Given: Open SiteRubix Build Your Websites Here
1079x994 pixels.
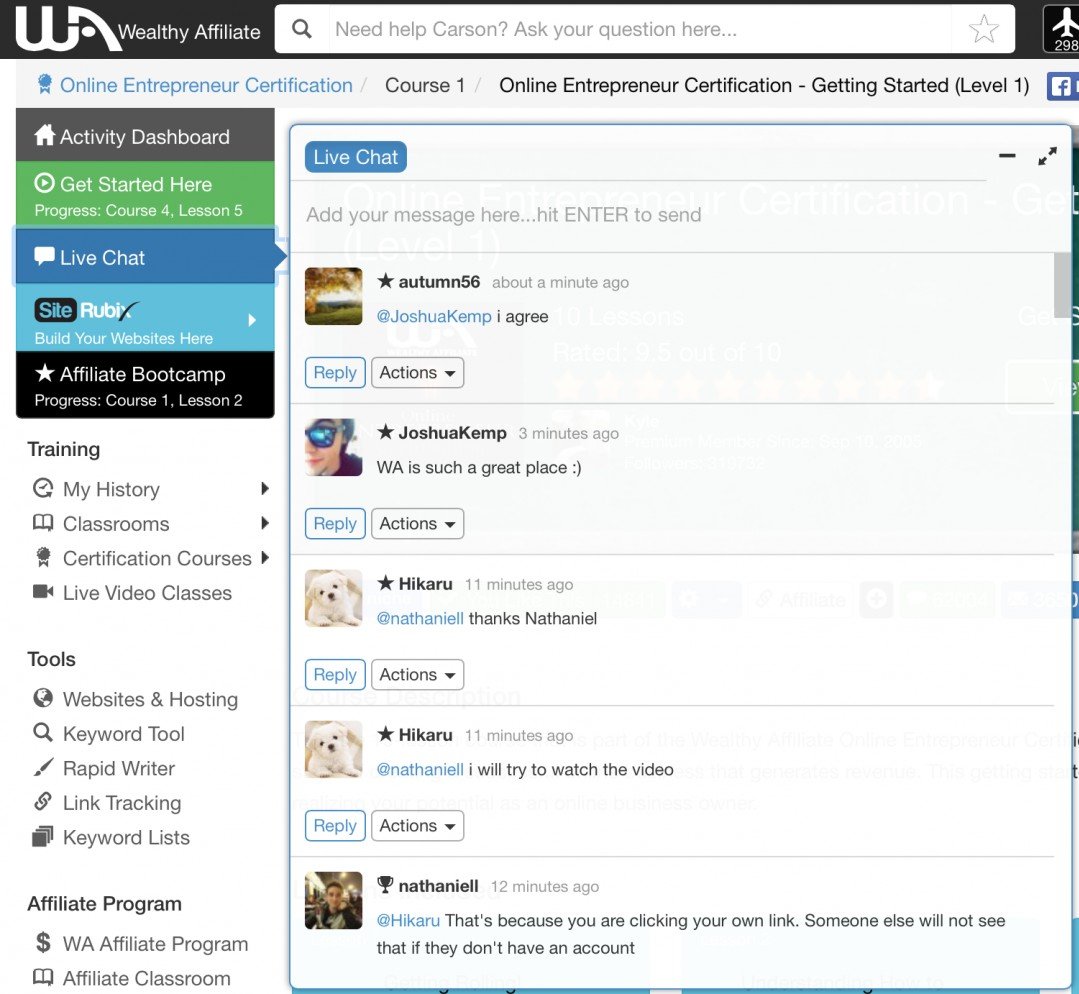Looking at the screenshot, I should coord(145,317).
